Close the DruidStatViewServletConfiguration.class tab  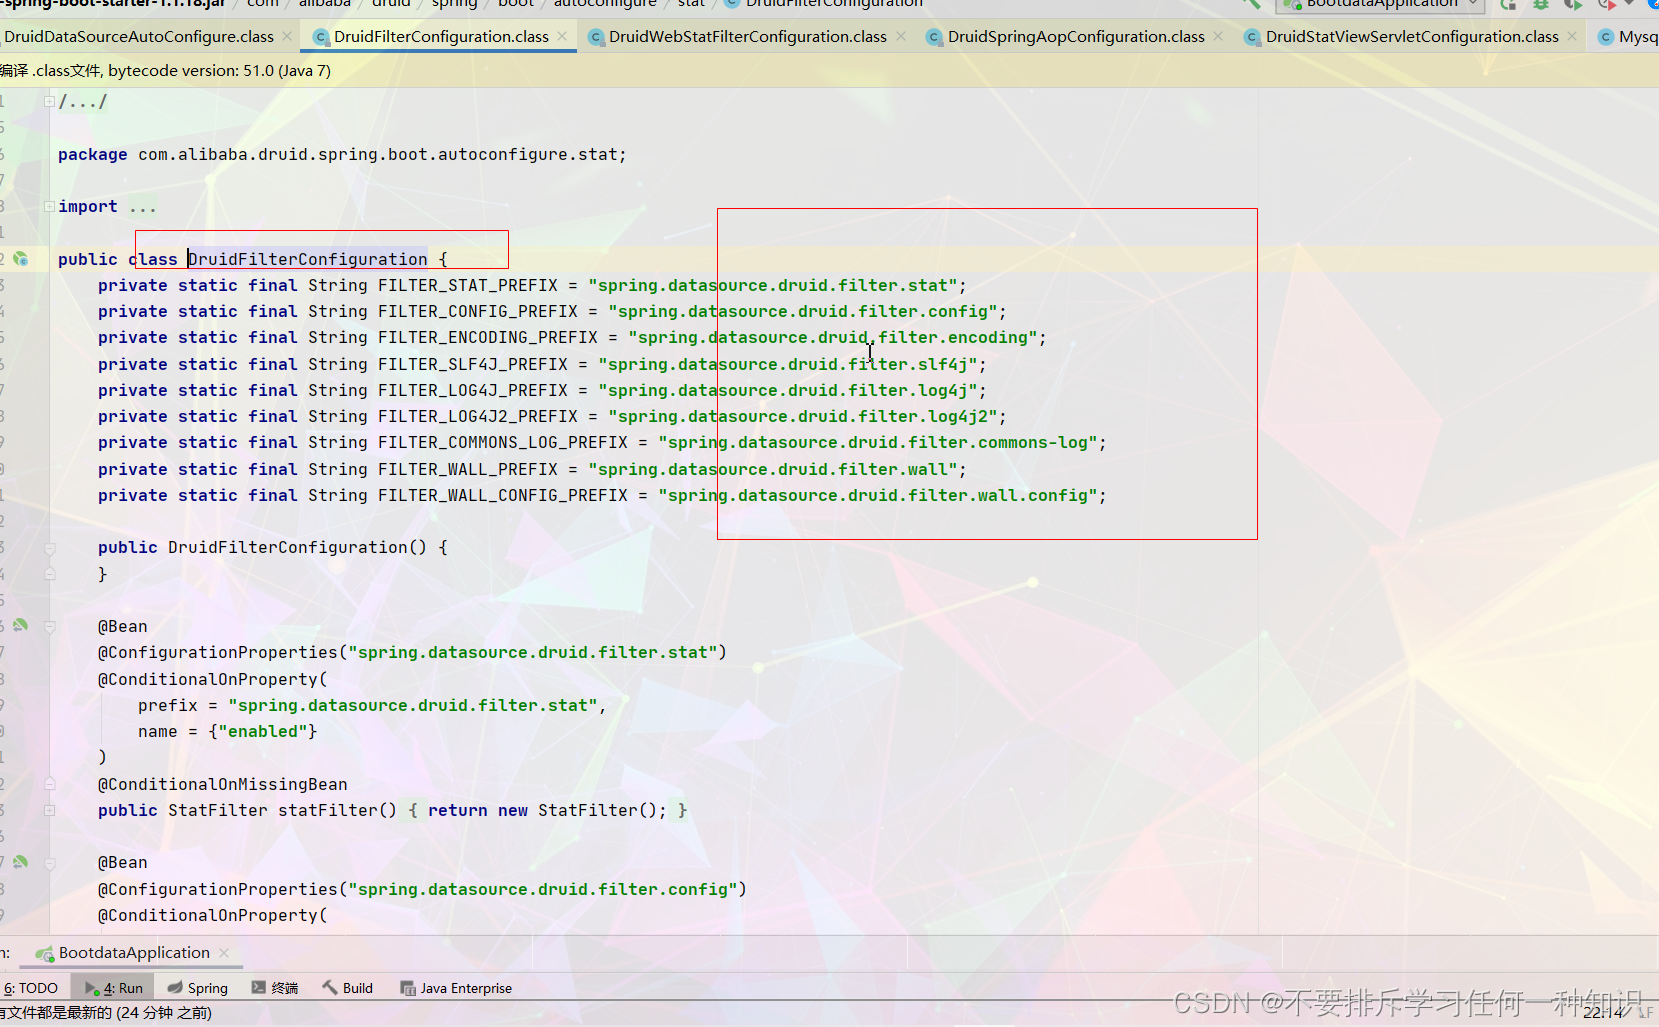1572,36
